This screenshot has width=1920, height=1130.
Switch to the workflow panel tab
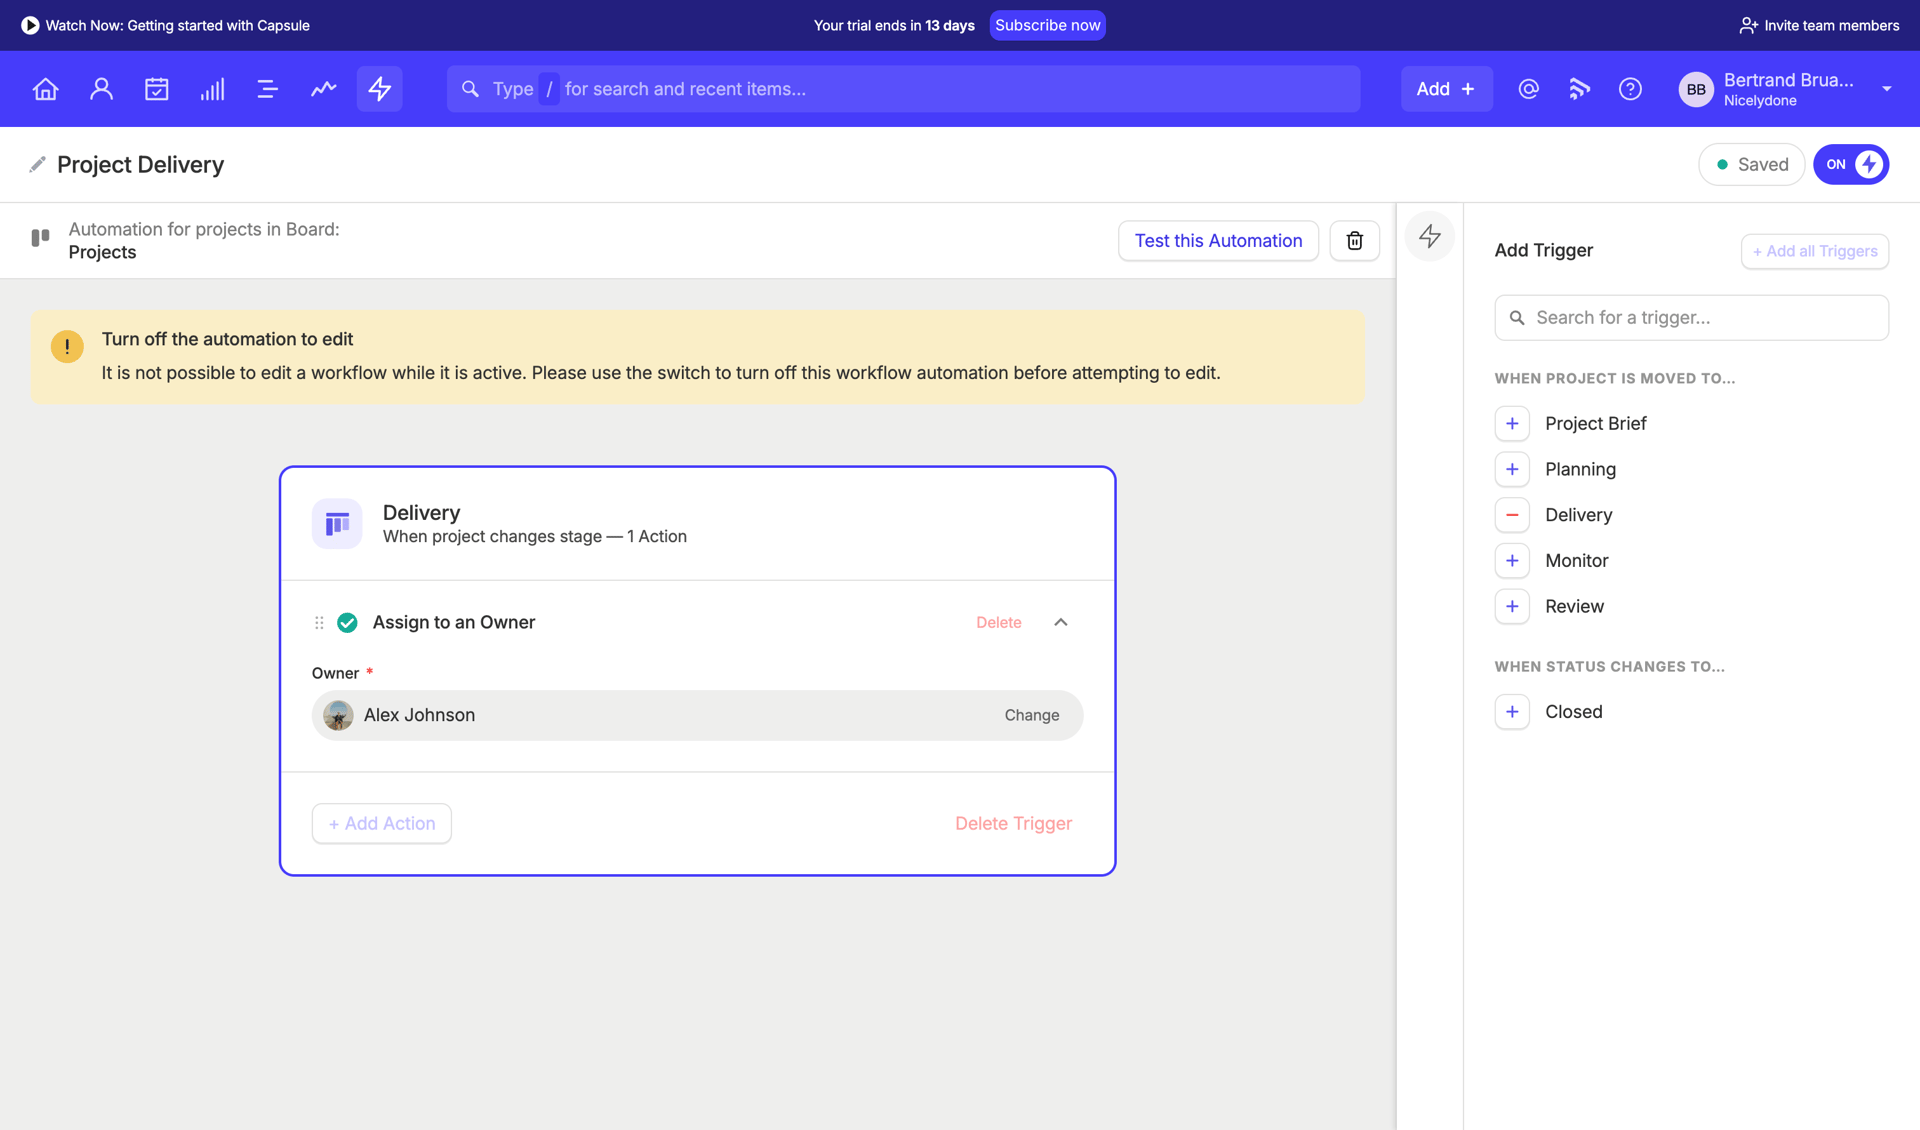click(x=1429, y=237)
